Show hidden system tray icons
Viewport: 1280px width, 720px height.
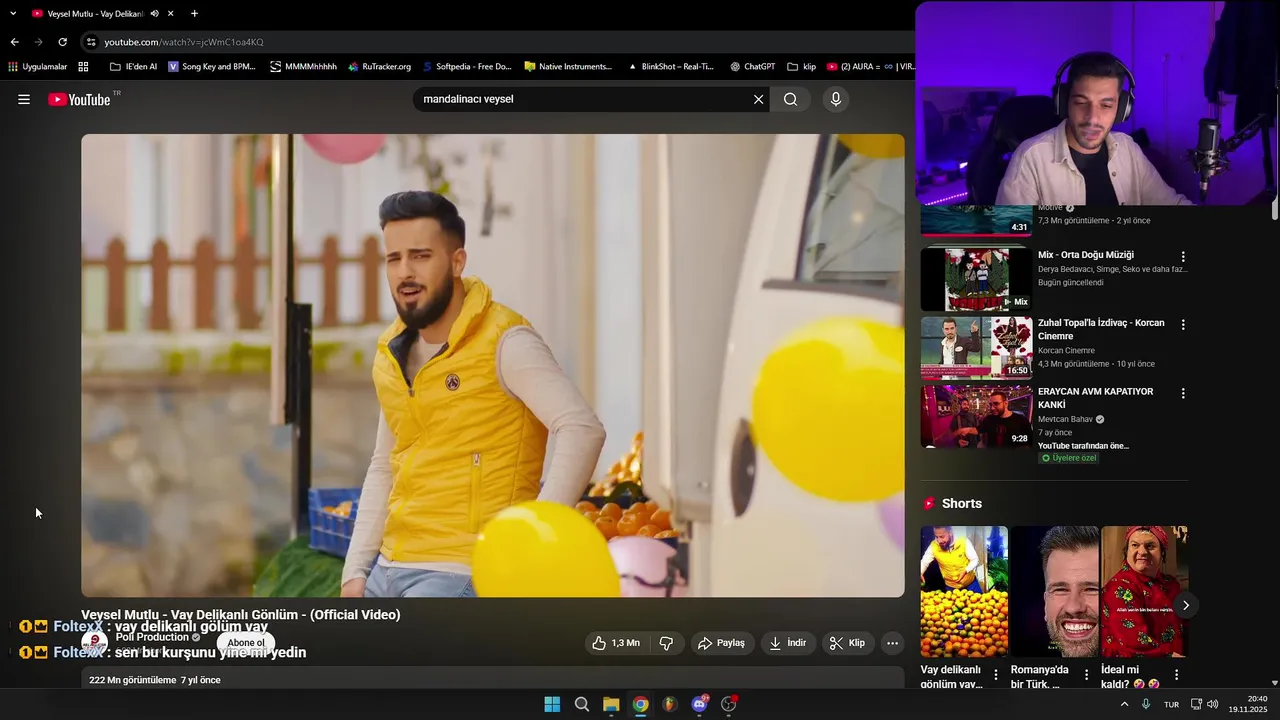[x=1124, y=704]
